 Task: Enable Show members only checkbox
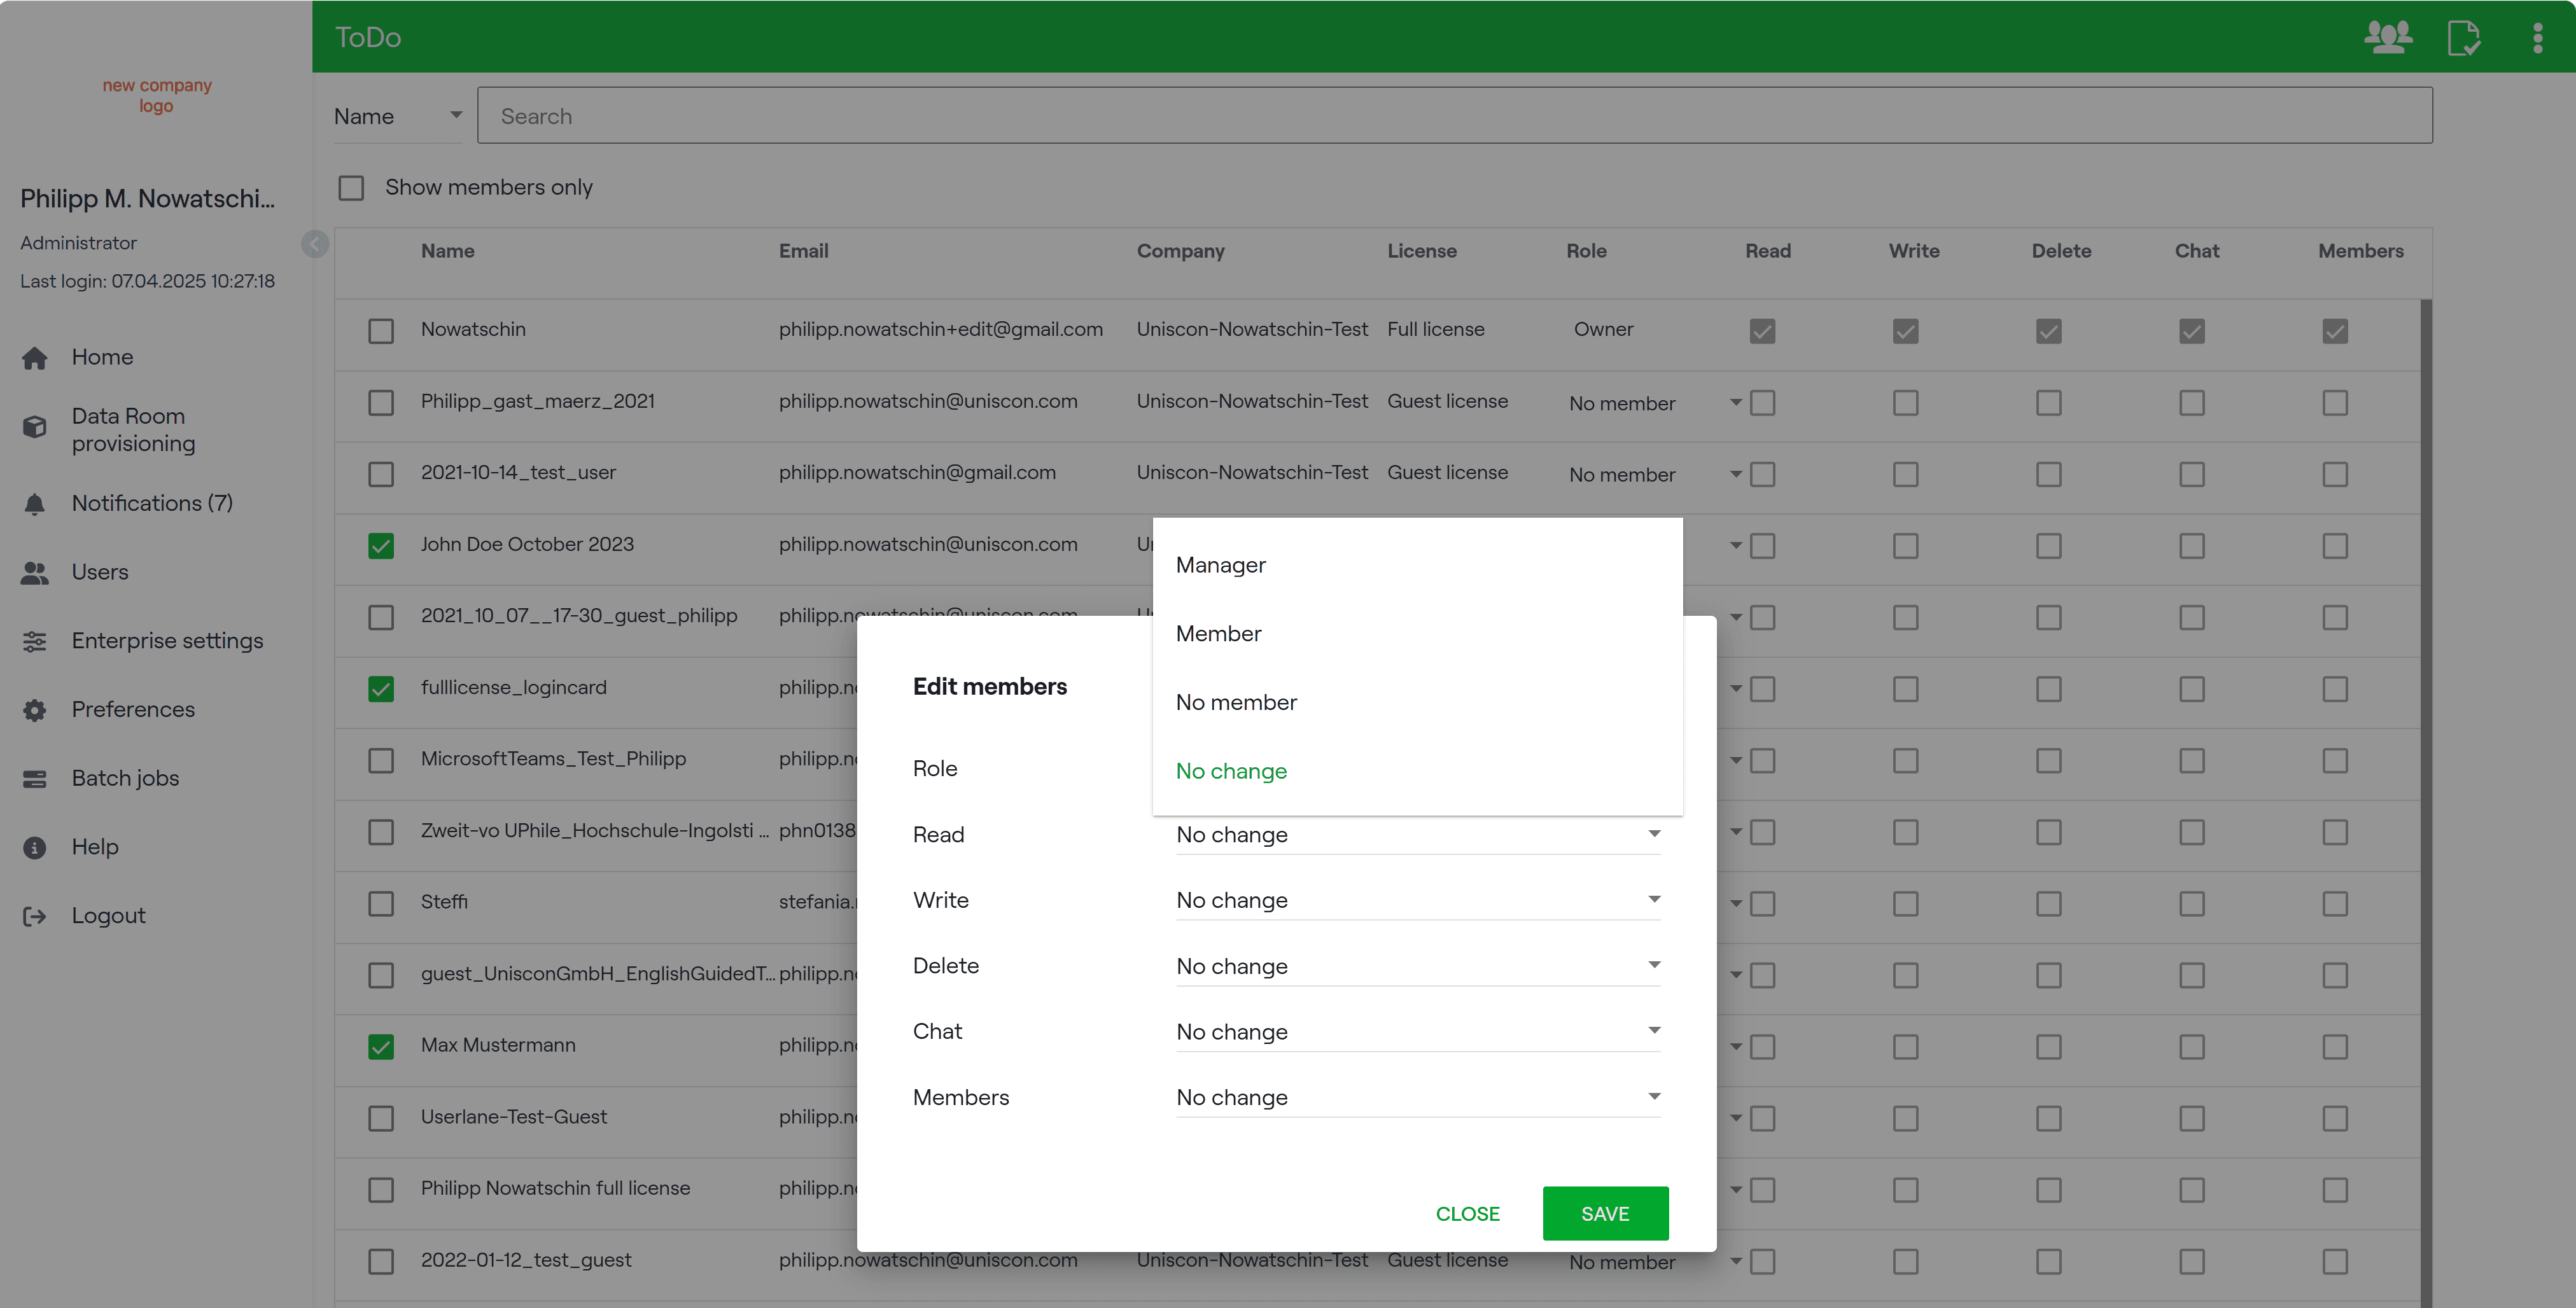tap(351, 188)
